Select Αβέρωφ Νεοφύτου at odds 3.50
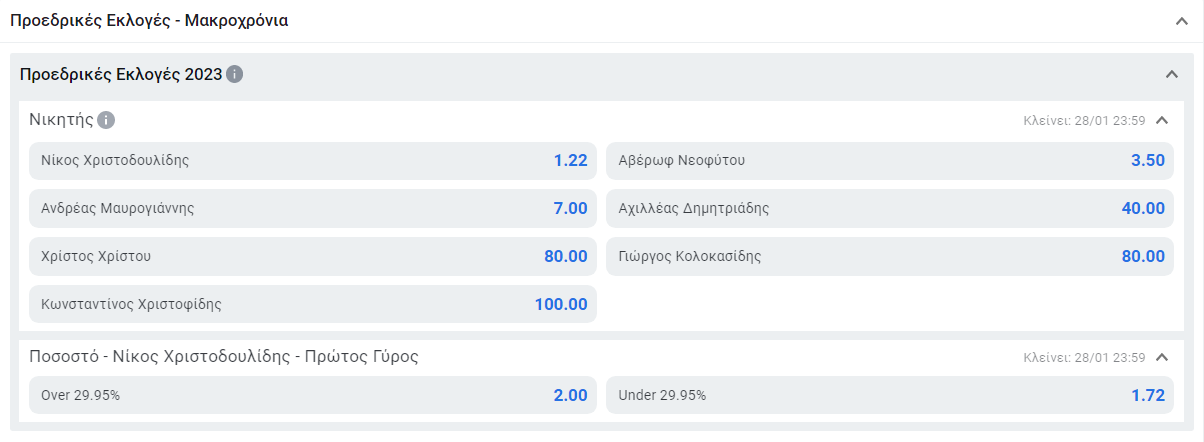Screen dimensions: 1204x442 [x=890, y=160]
